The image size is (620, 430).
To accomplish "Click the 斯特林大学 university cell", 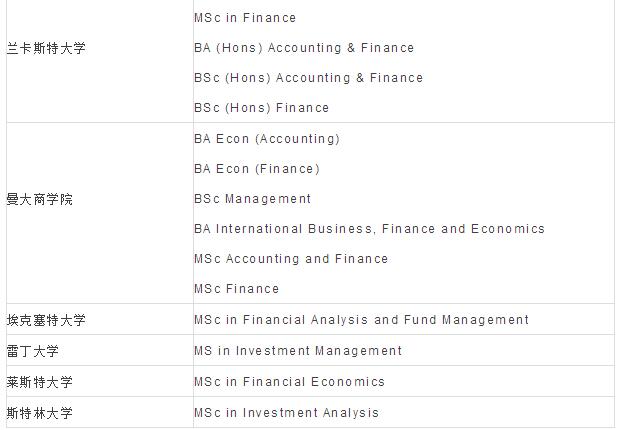I will [x=40, y=413].
